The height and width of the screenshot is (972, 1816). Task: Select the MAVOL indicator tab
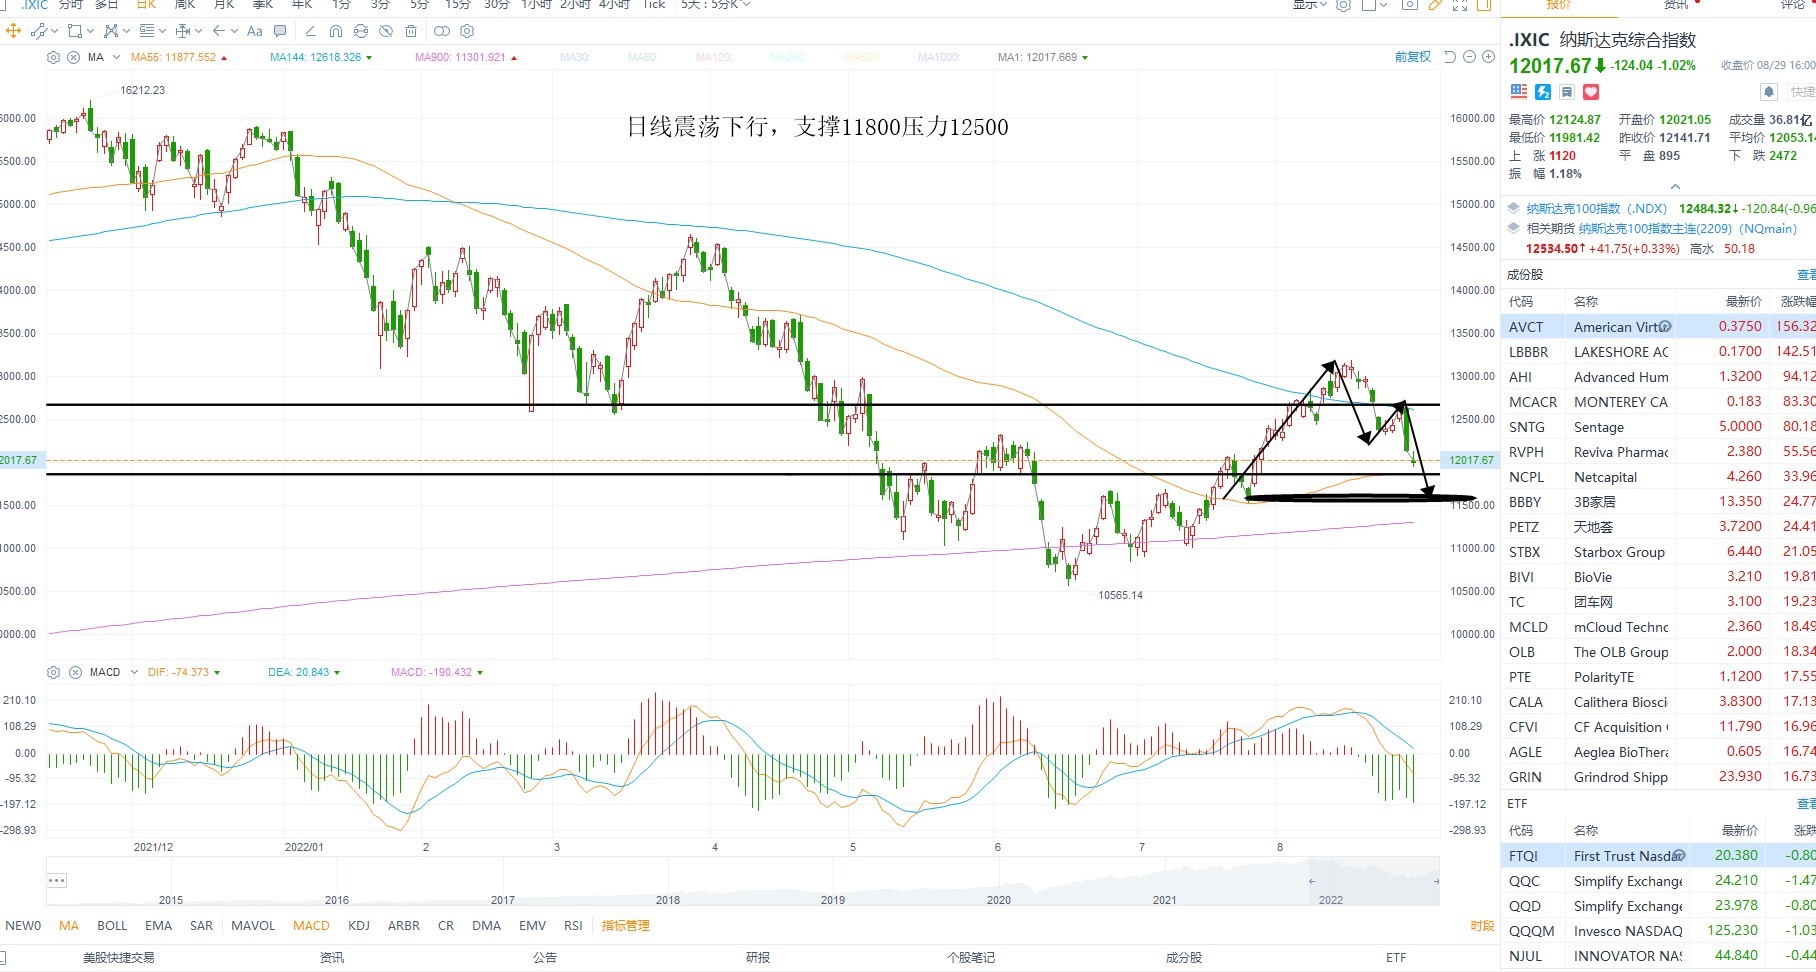click(x=253, y=926)
